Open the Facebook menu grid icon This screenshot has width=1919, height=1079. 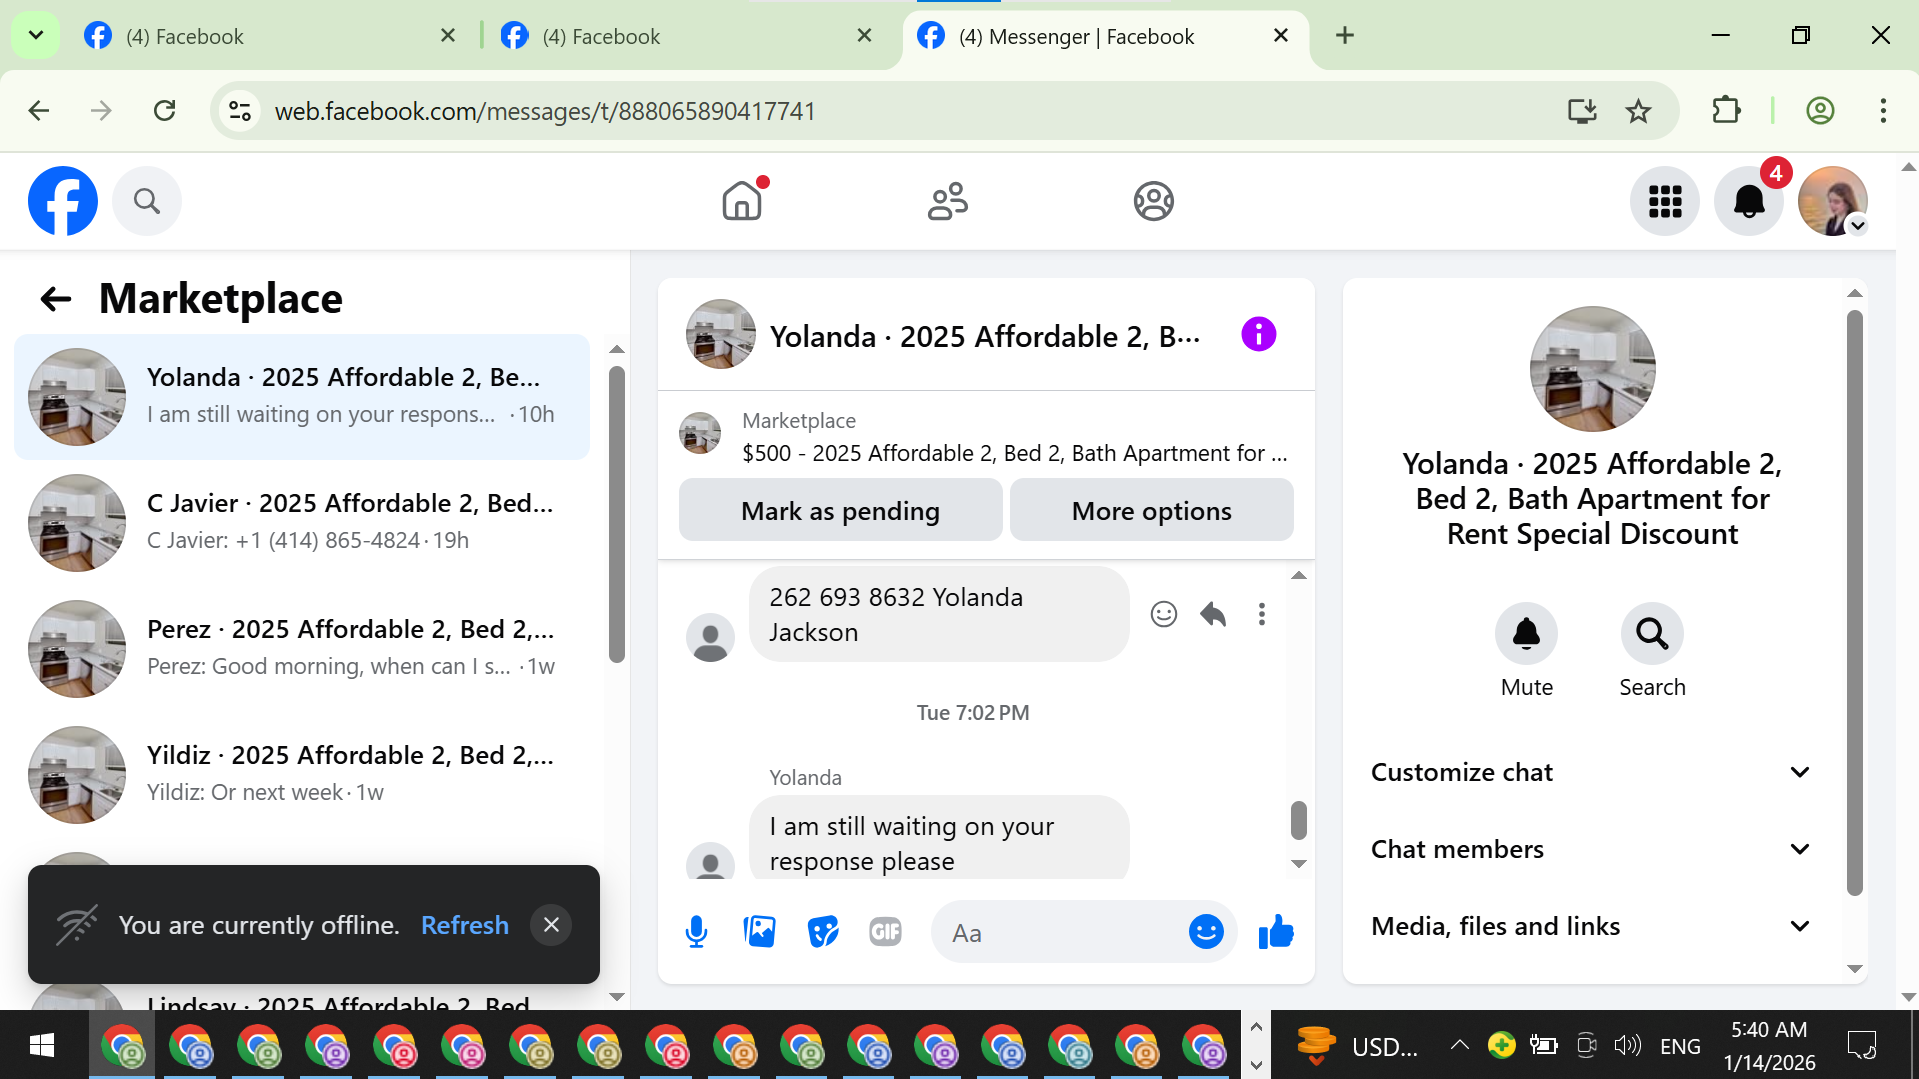1665,201
